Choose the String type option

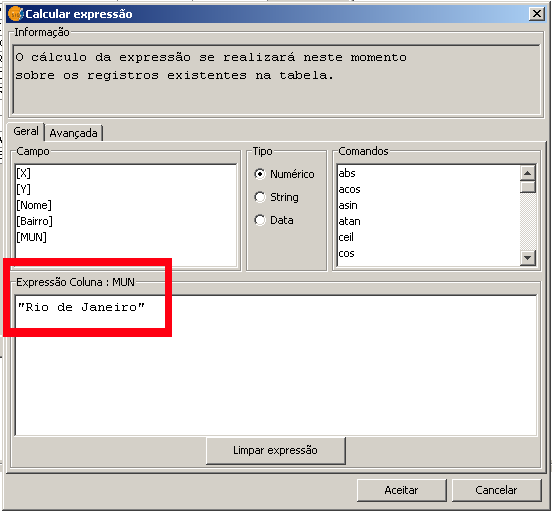(x=260, y=197)
